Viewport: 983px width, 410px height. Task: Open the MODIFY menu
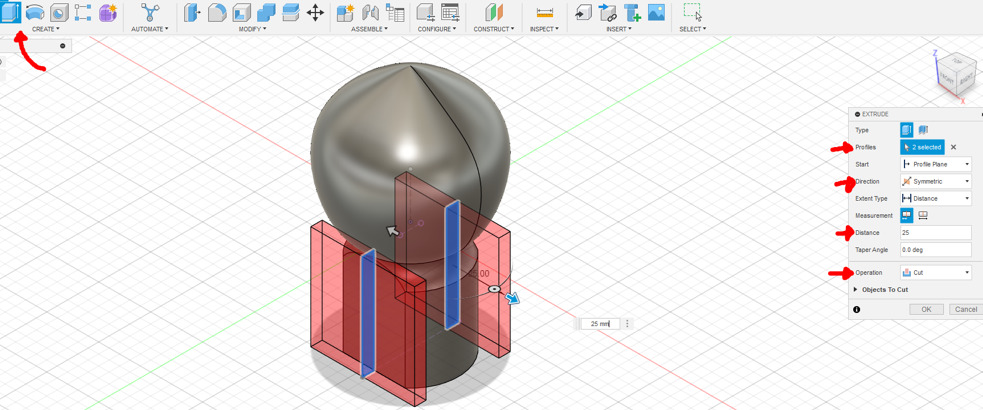tap(253, 29)
